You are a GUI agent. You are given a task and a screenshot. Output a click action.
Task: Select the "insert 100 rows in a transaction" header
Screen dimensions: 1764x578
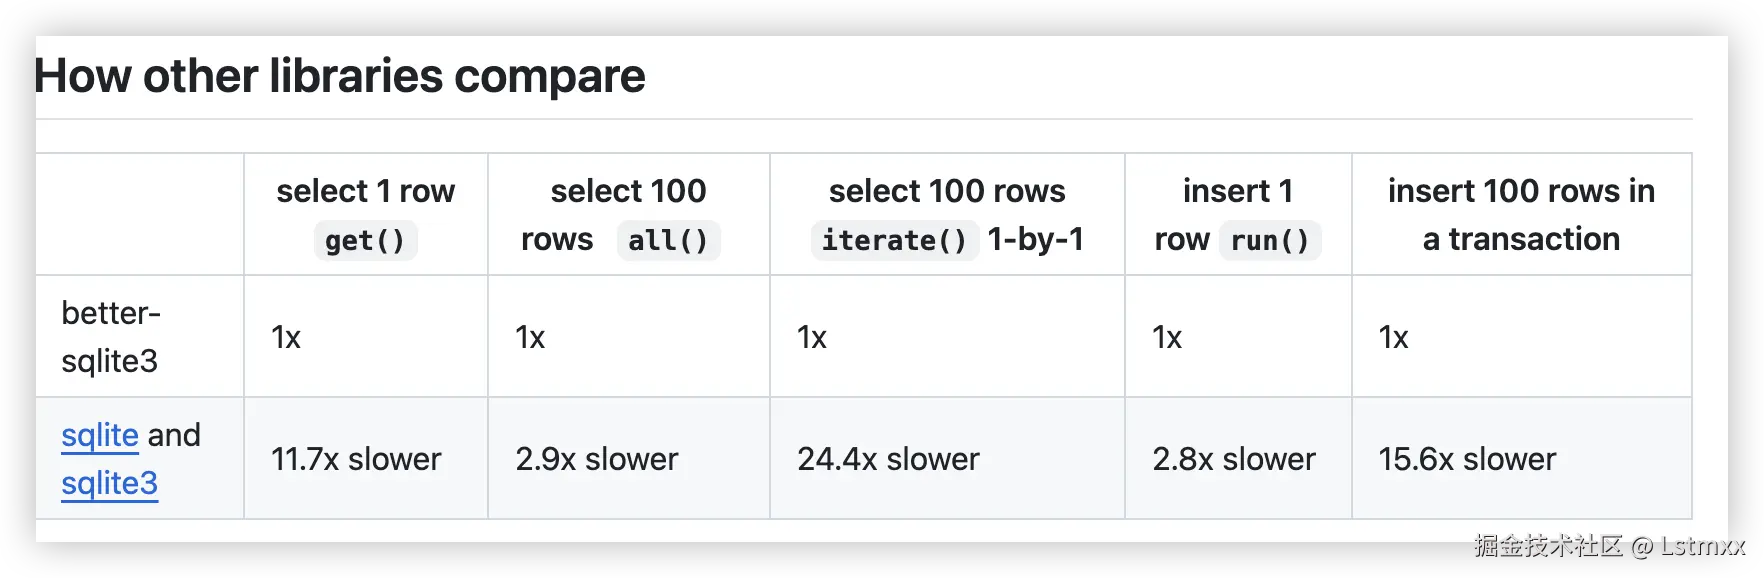[x=1521, y=214]
